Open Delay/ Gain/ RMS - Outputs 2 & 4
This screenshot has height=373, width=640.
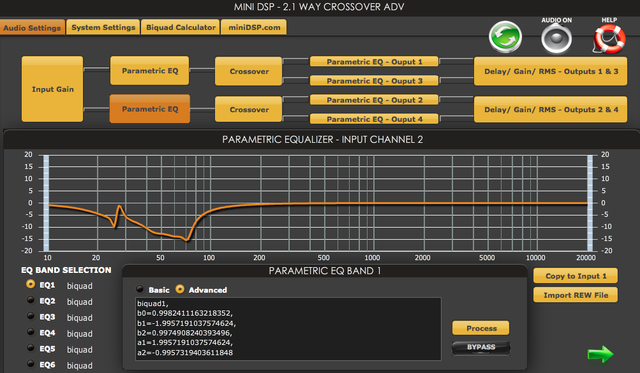[x=551, y=109]
